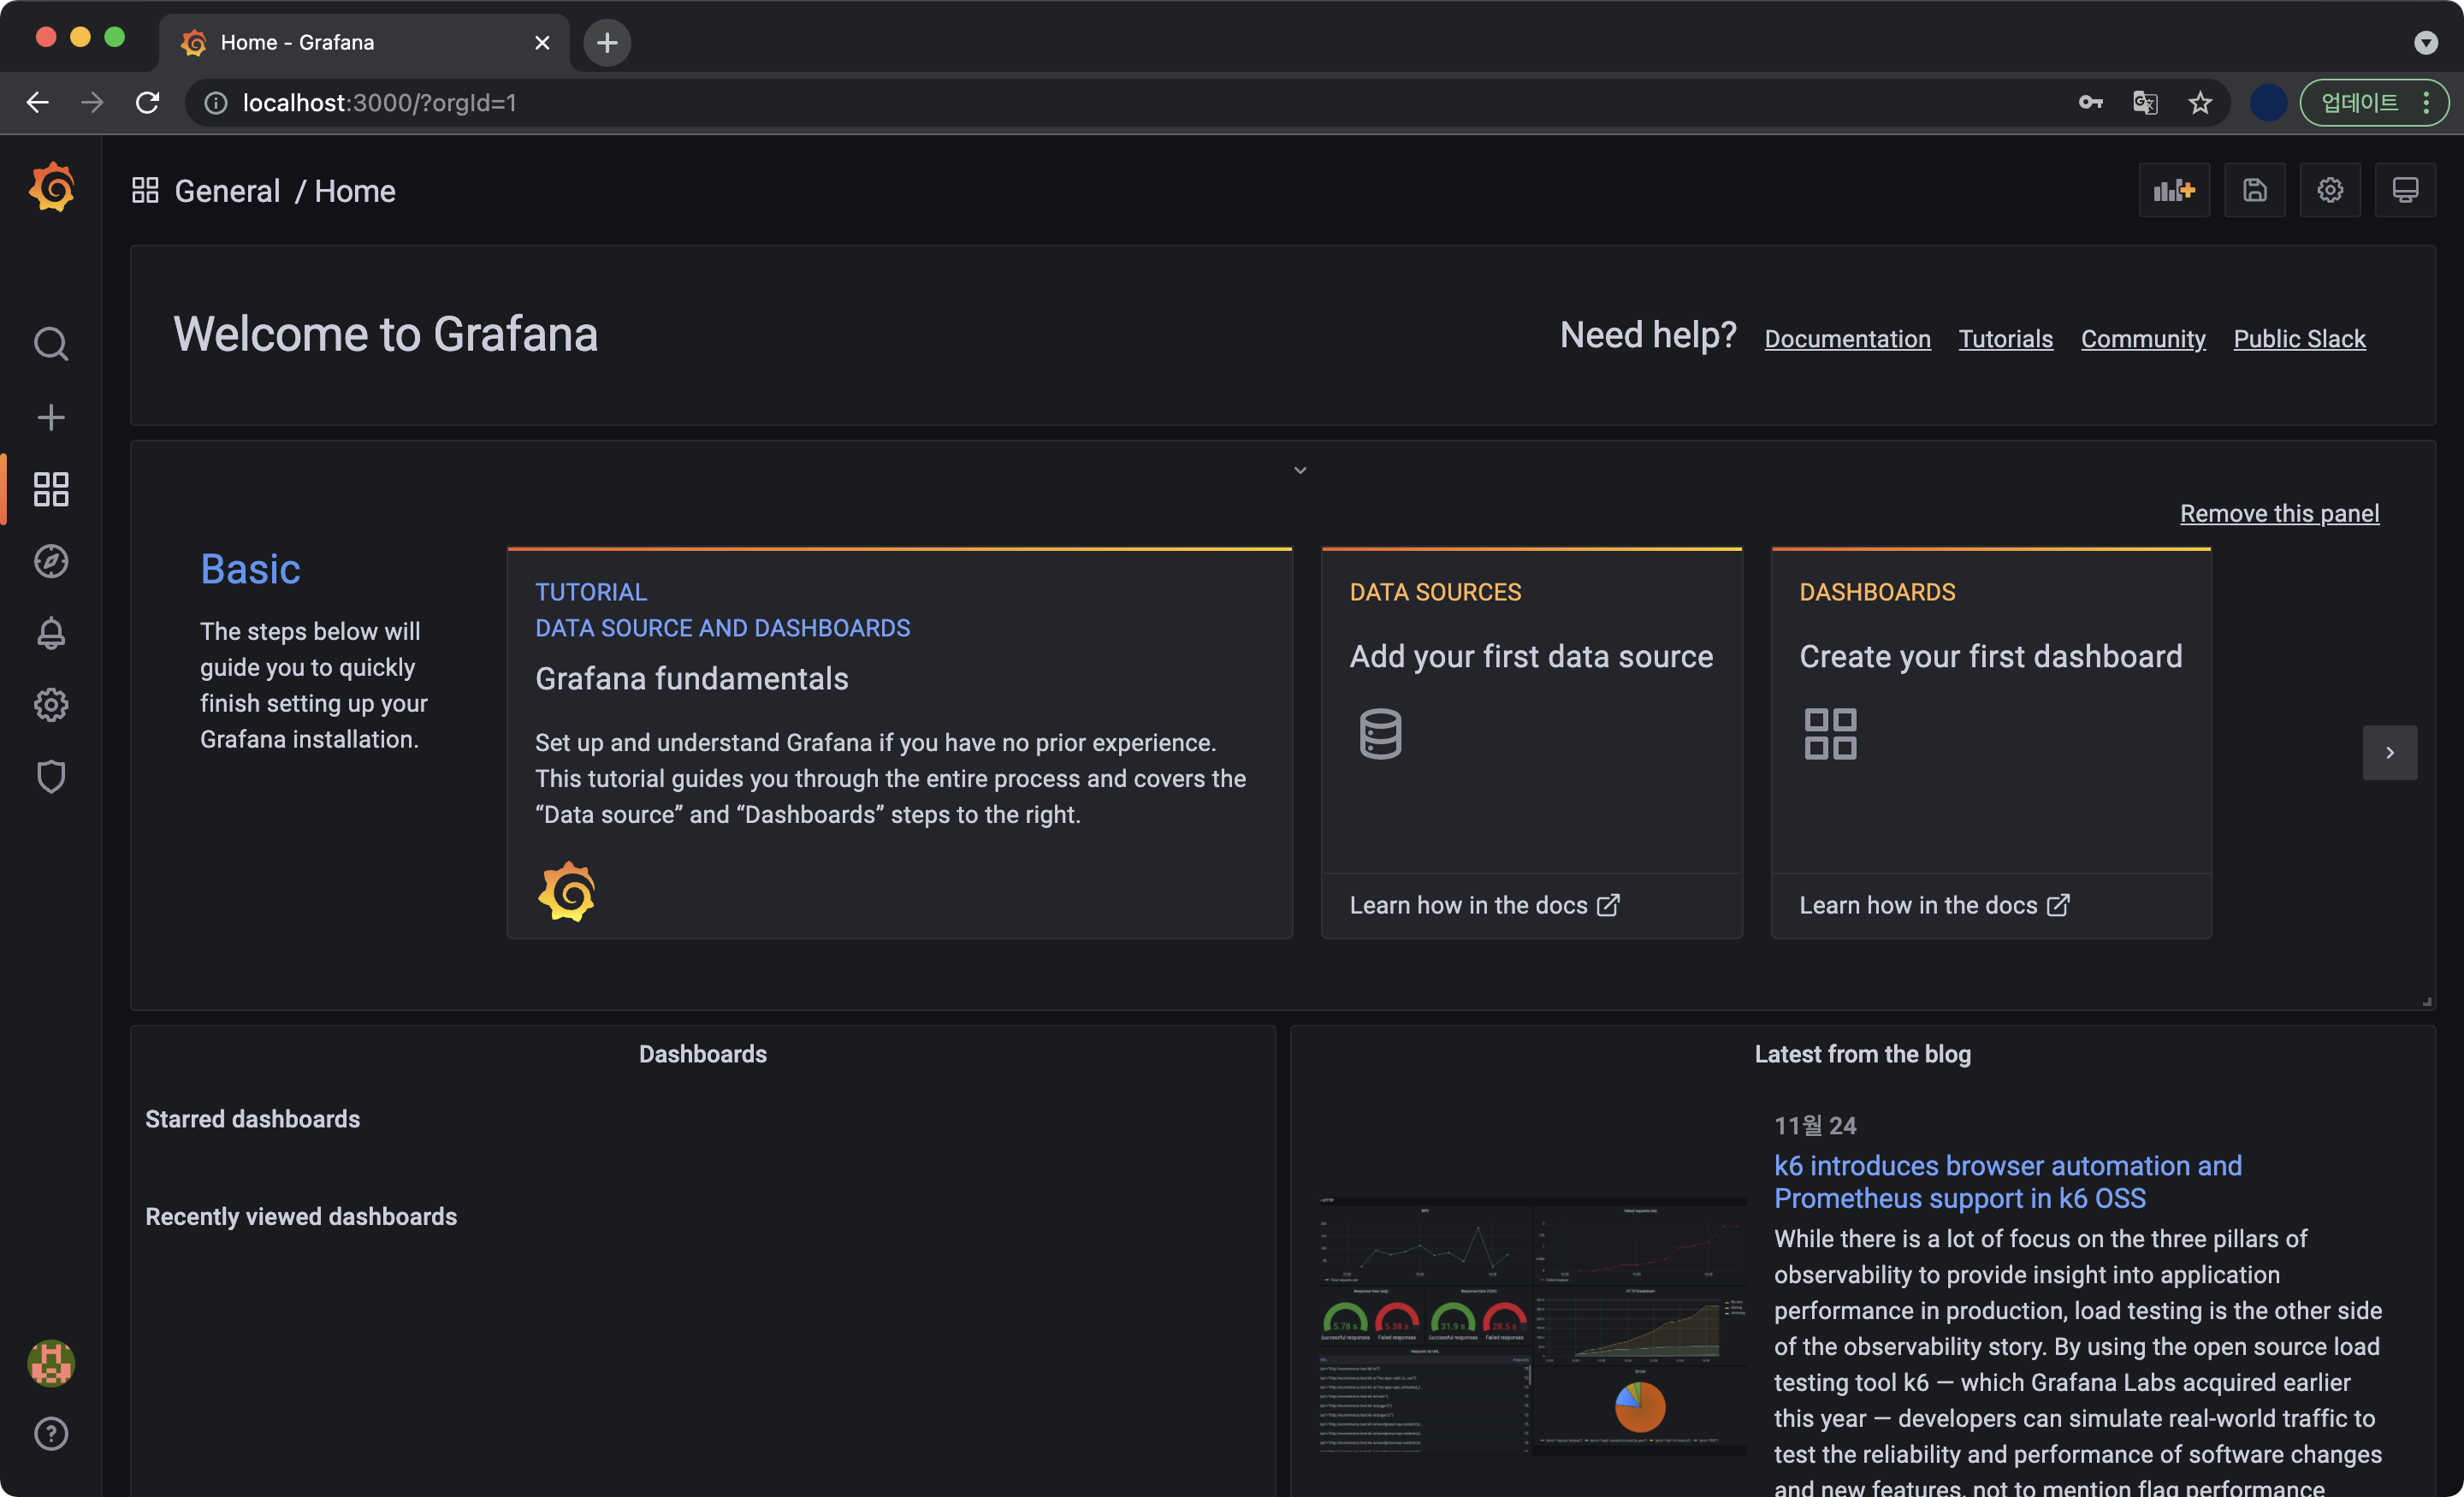
Task: Open the Search dashboards icon in sidebar
Action: point(50,344)
